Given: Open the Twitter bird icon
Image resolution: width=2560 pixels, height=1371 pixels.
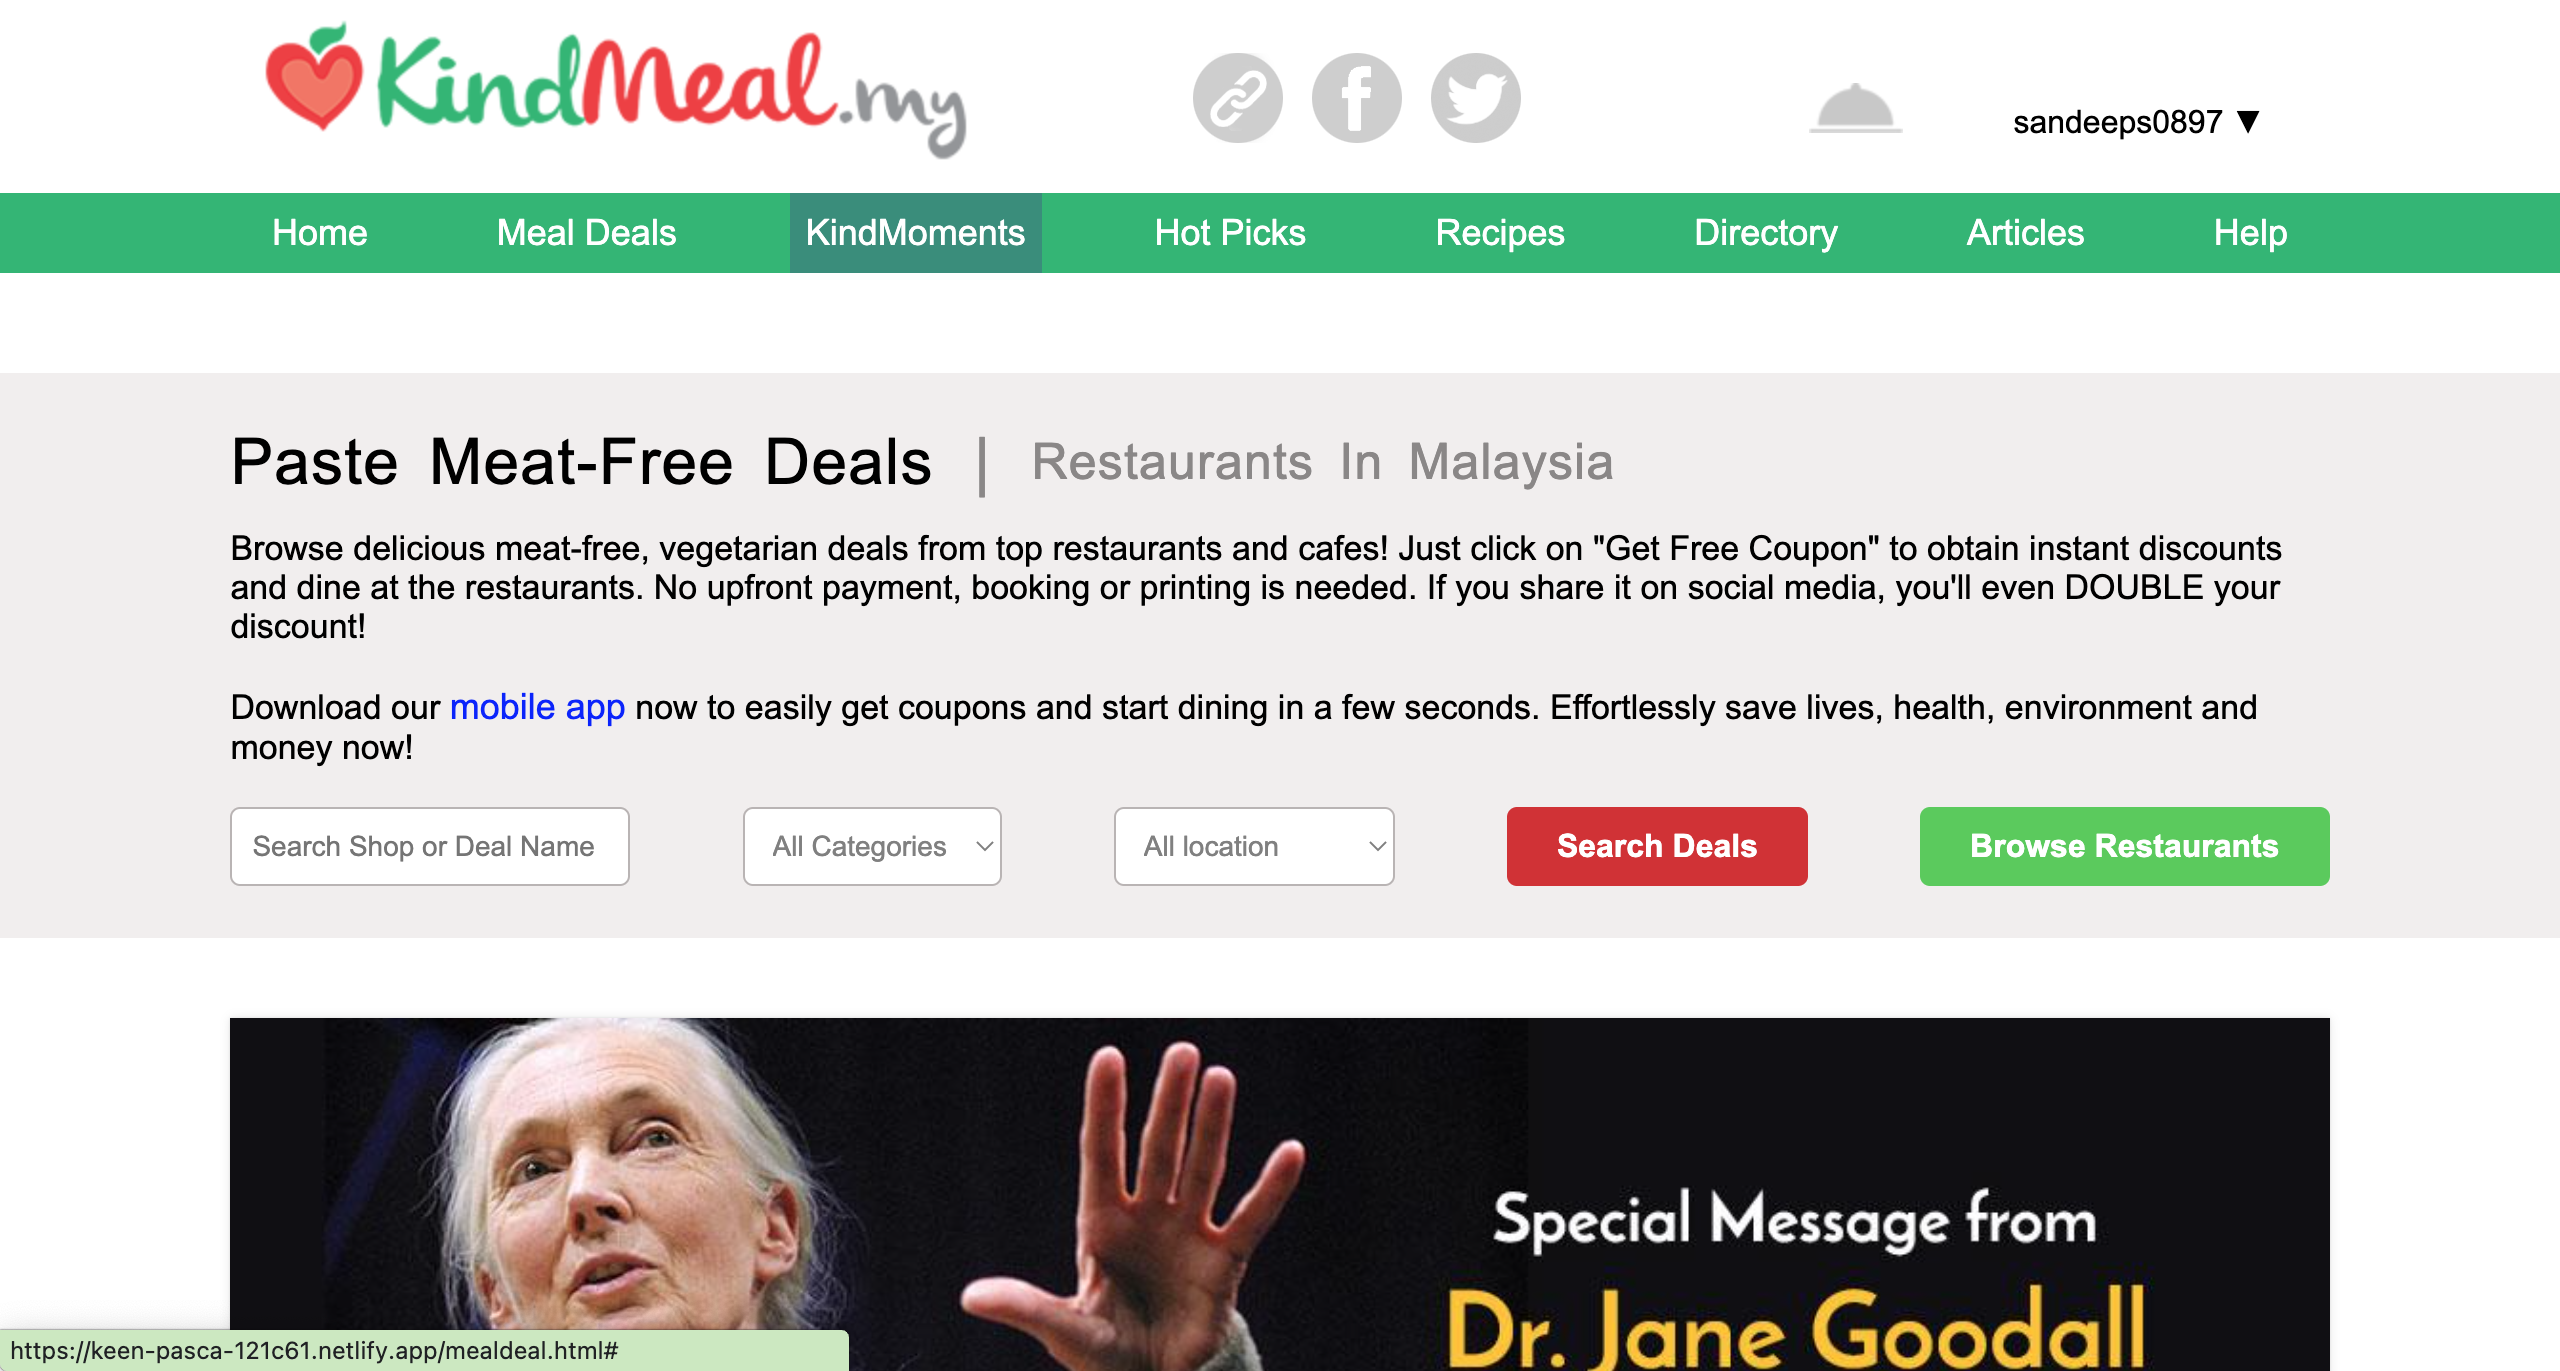Looking at the screenshot, I should tap(1476, 98).
